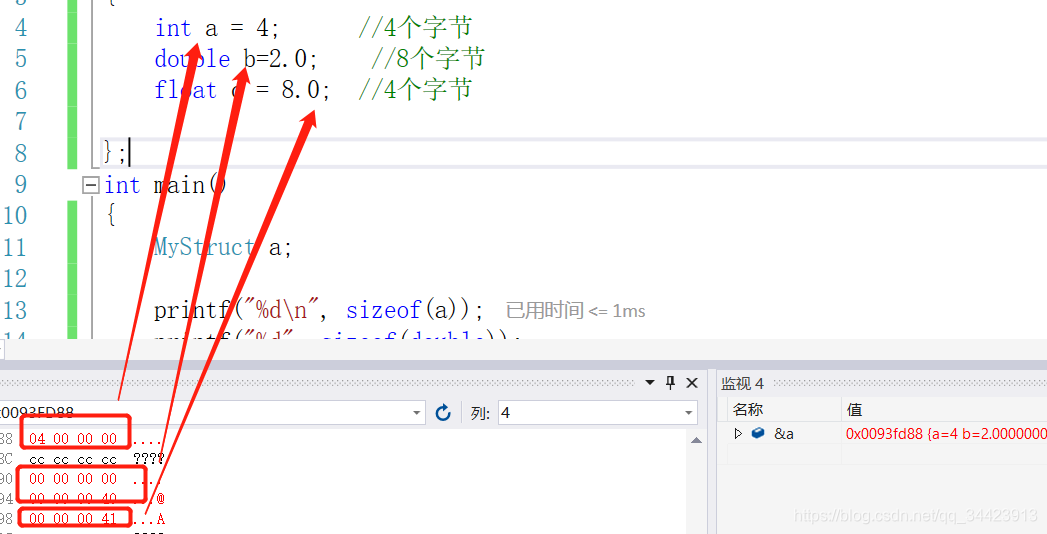Open the 列 columns combo dropdown arrow
Image resolution: width=1047 pixels, height=534 pixels.
pyautogui.click(x=688, y=413)
